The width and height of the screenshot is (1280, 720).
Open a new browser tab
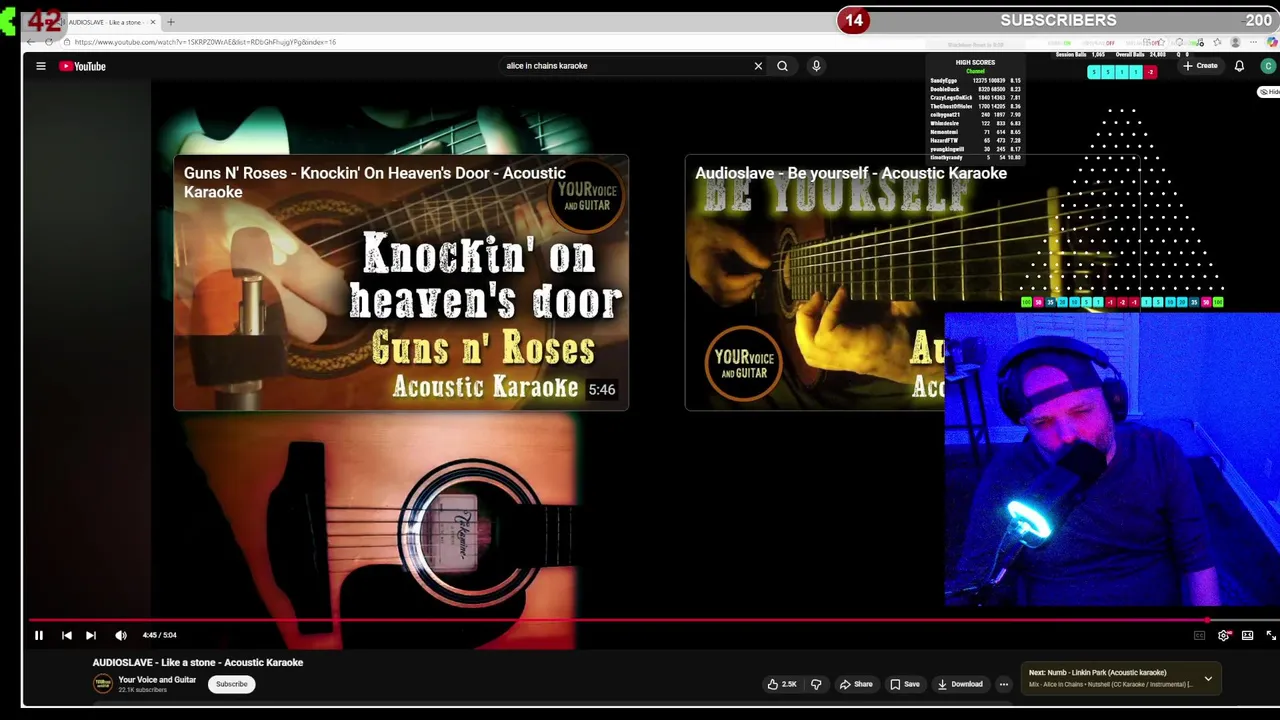(171, 22)
